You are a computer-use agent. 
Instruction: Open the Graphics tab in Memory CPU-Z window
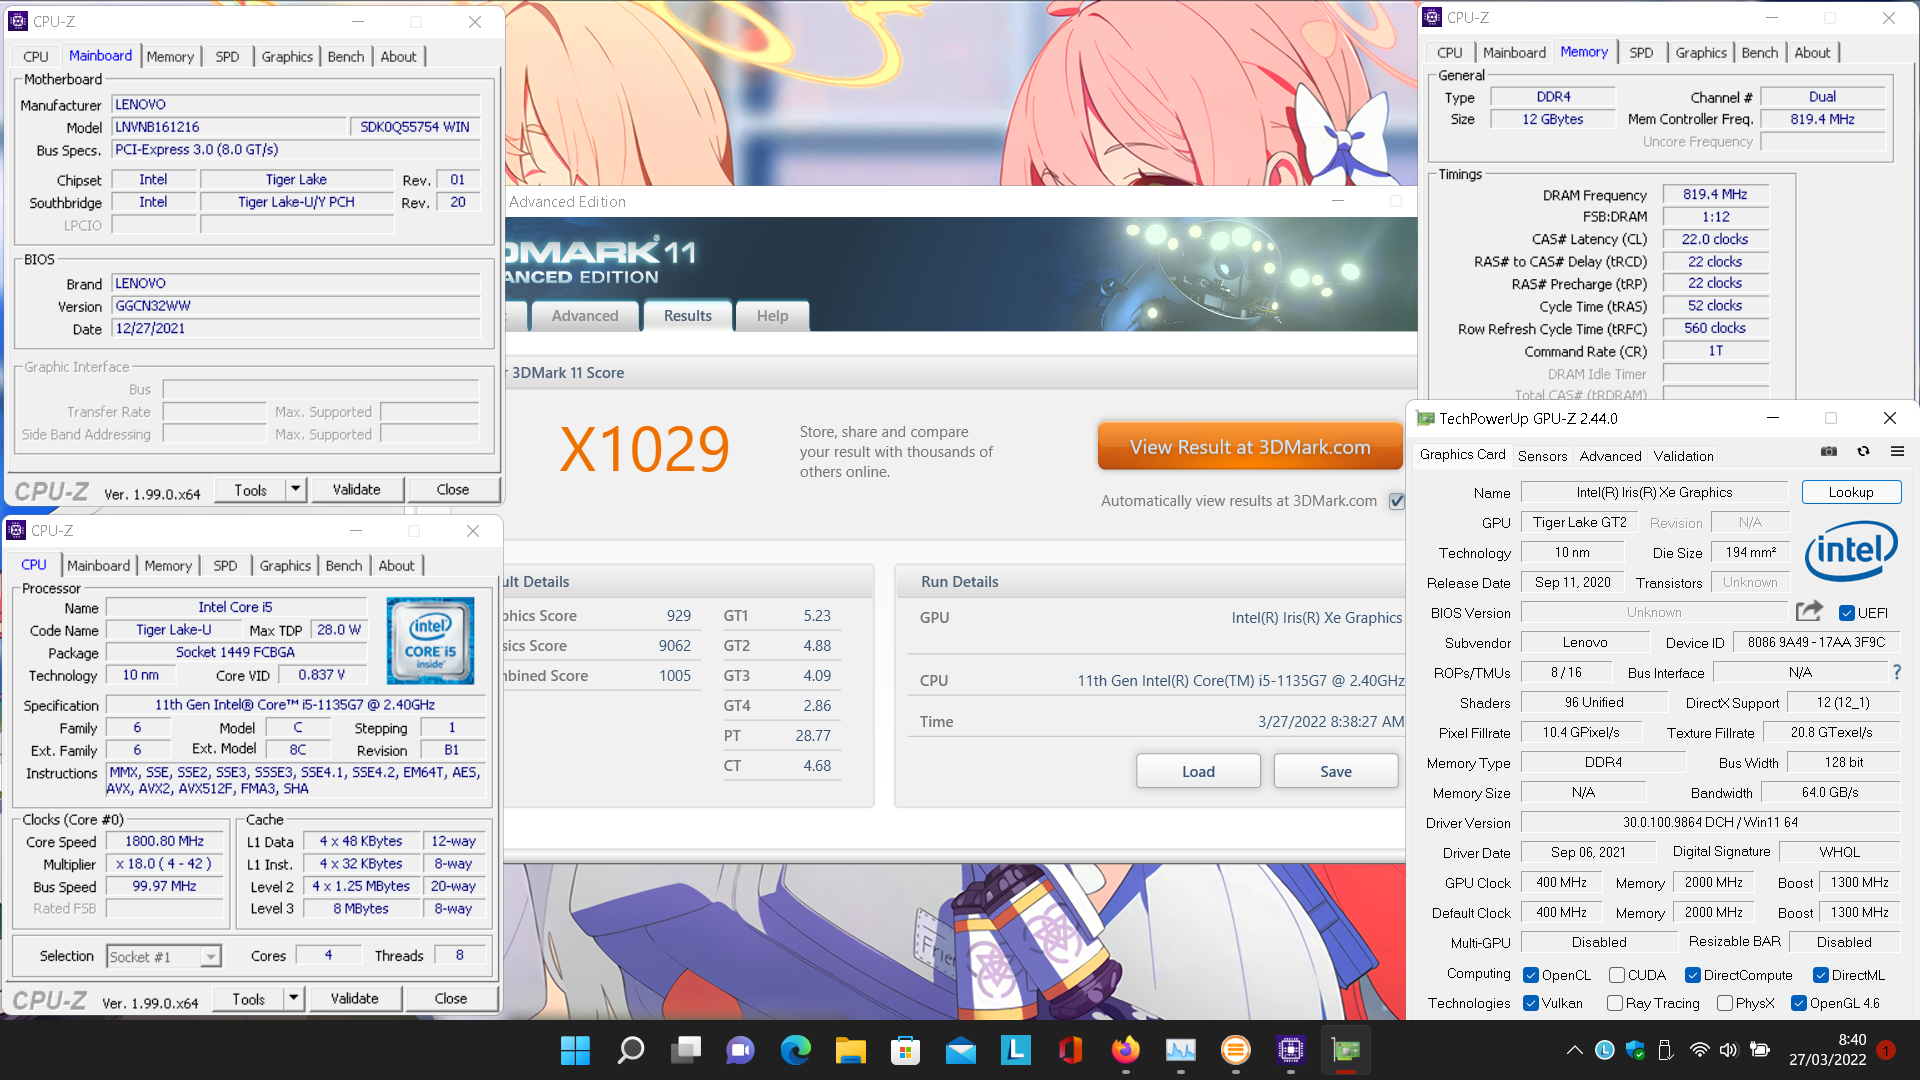coord(1700,53)
